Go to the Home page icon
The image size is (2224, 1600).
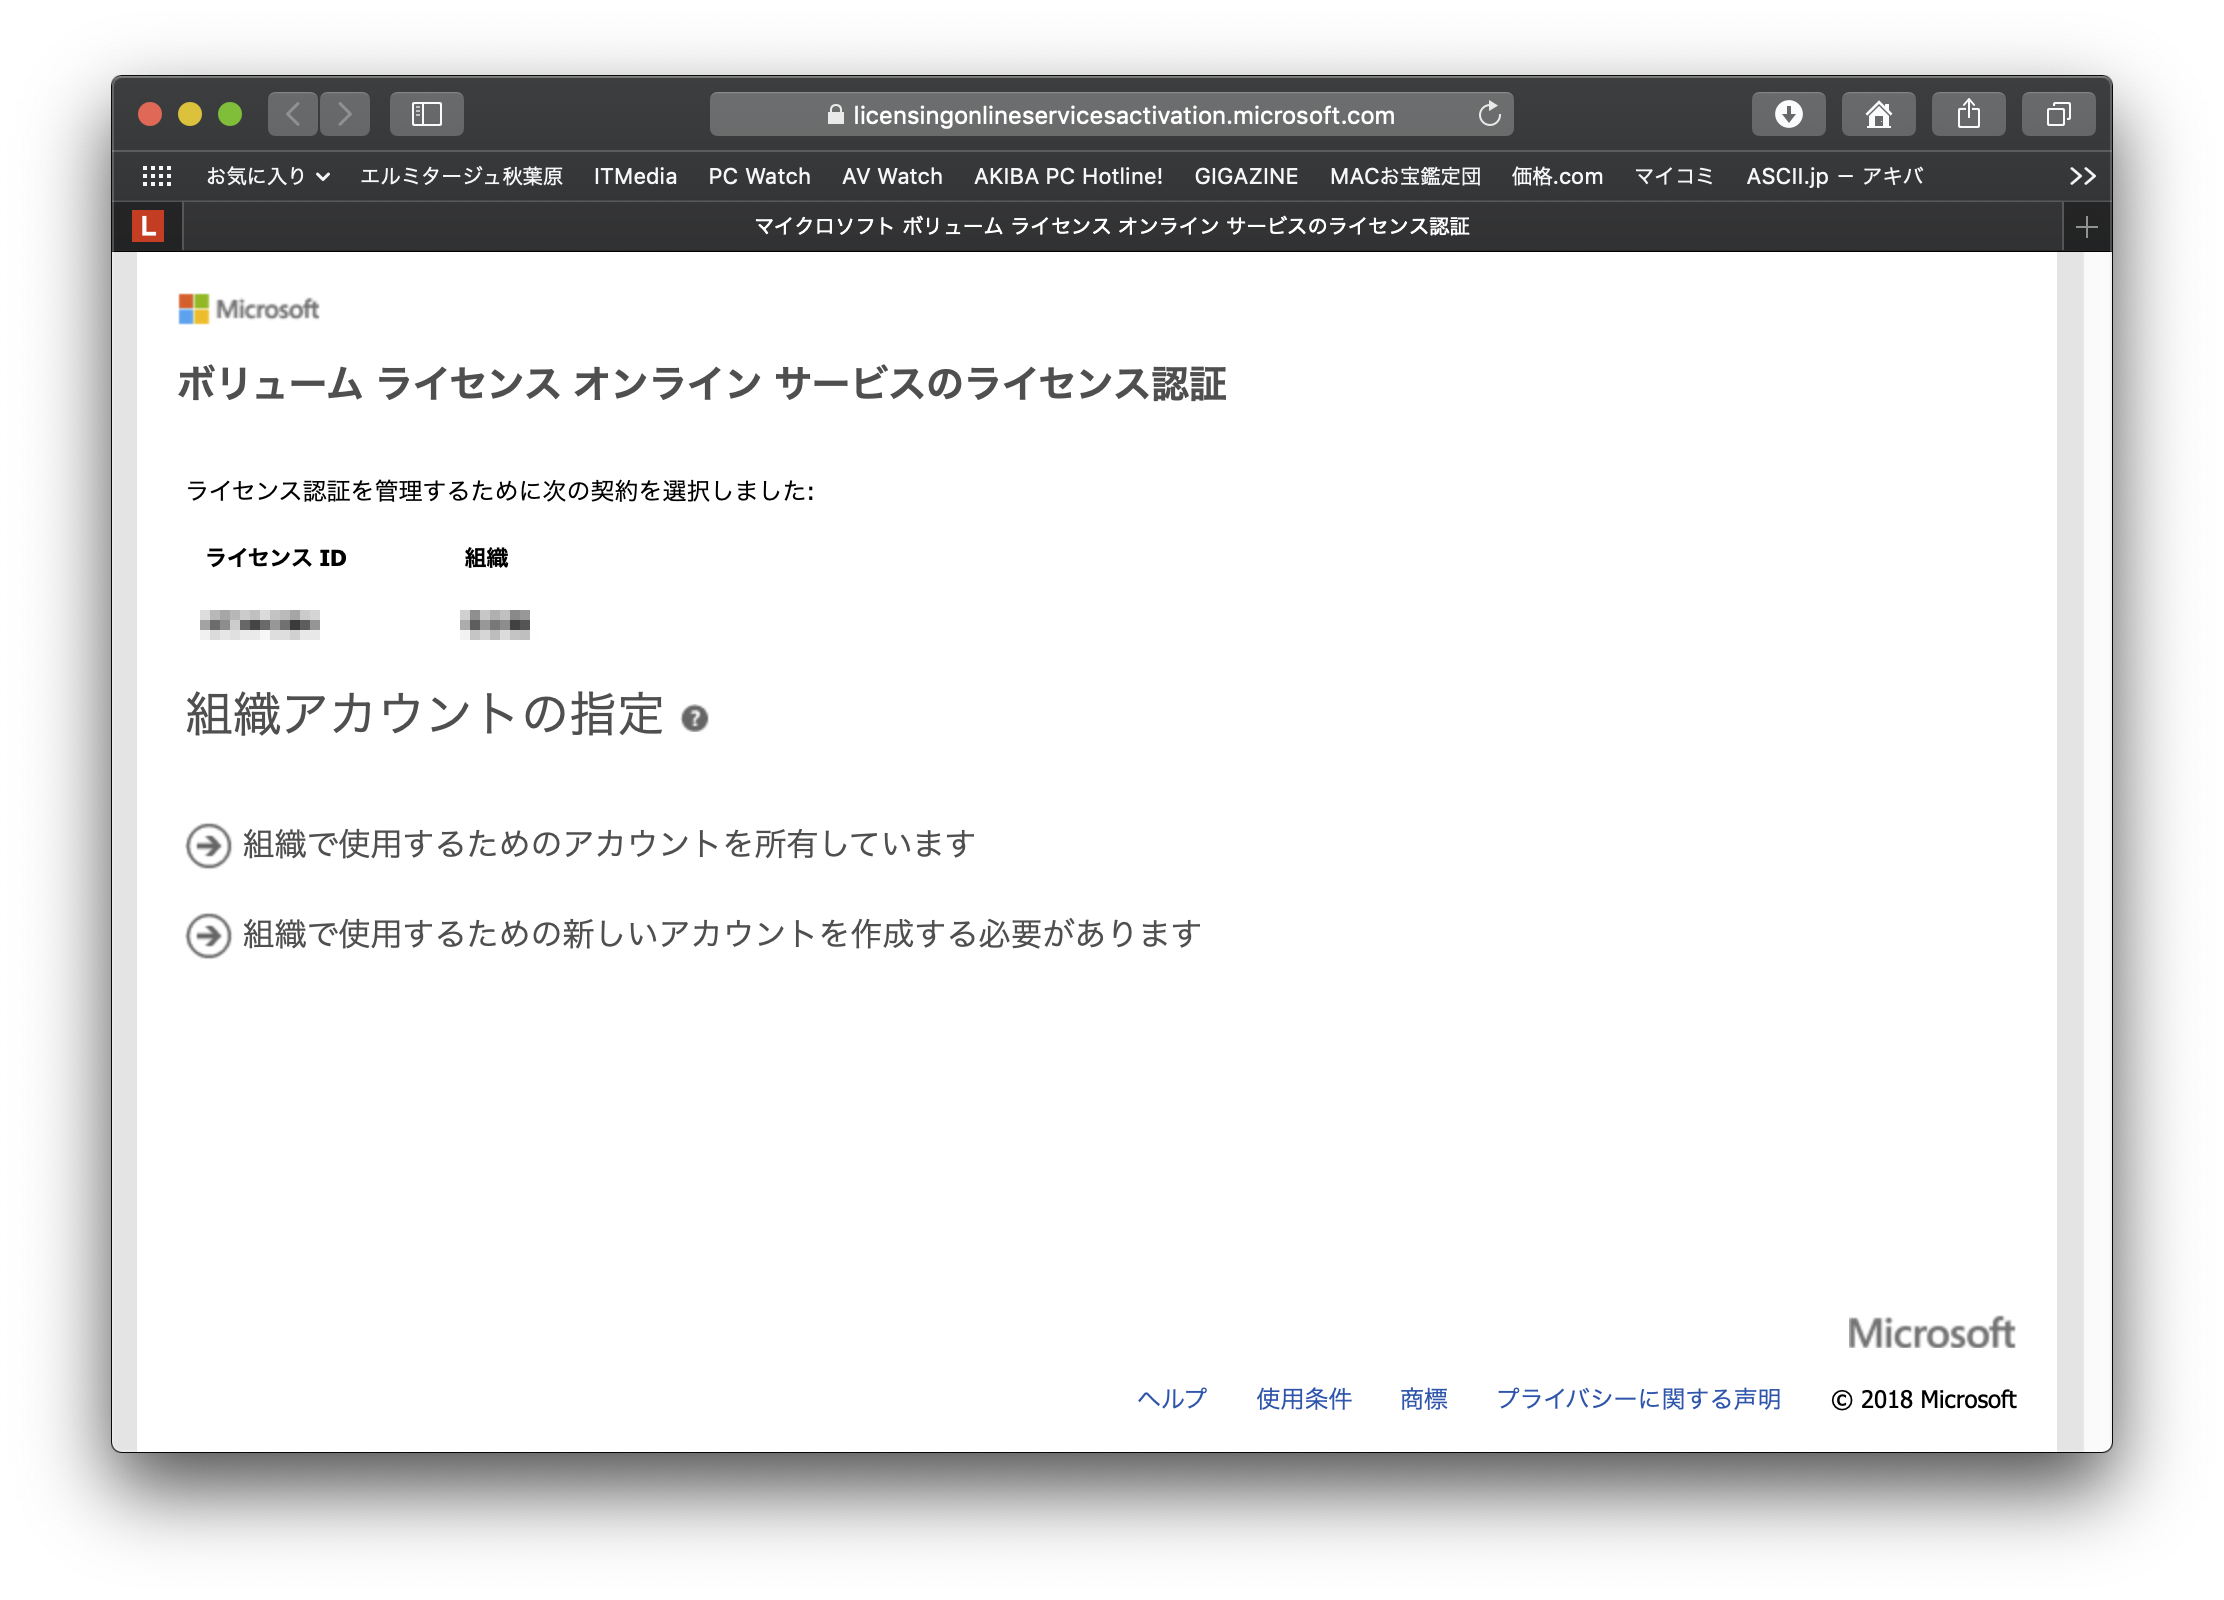(1878, 114)
